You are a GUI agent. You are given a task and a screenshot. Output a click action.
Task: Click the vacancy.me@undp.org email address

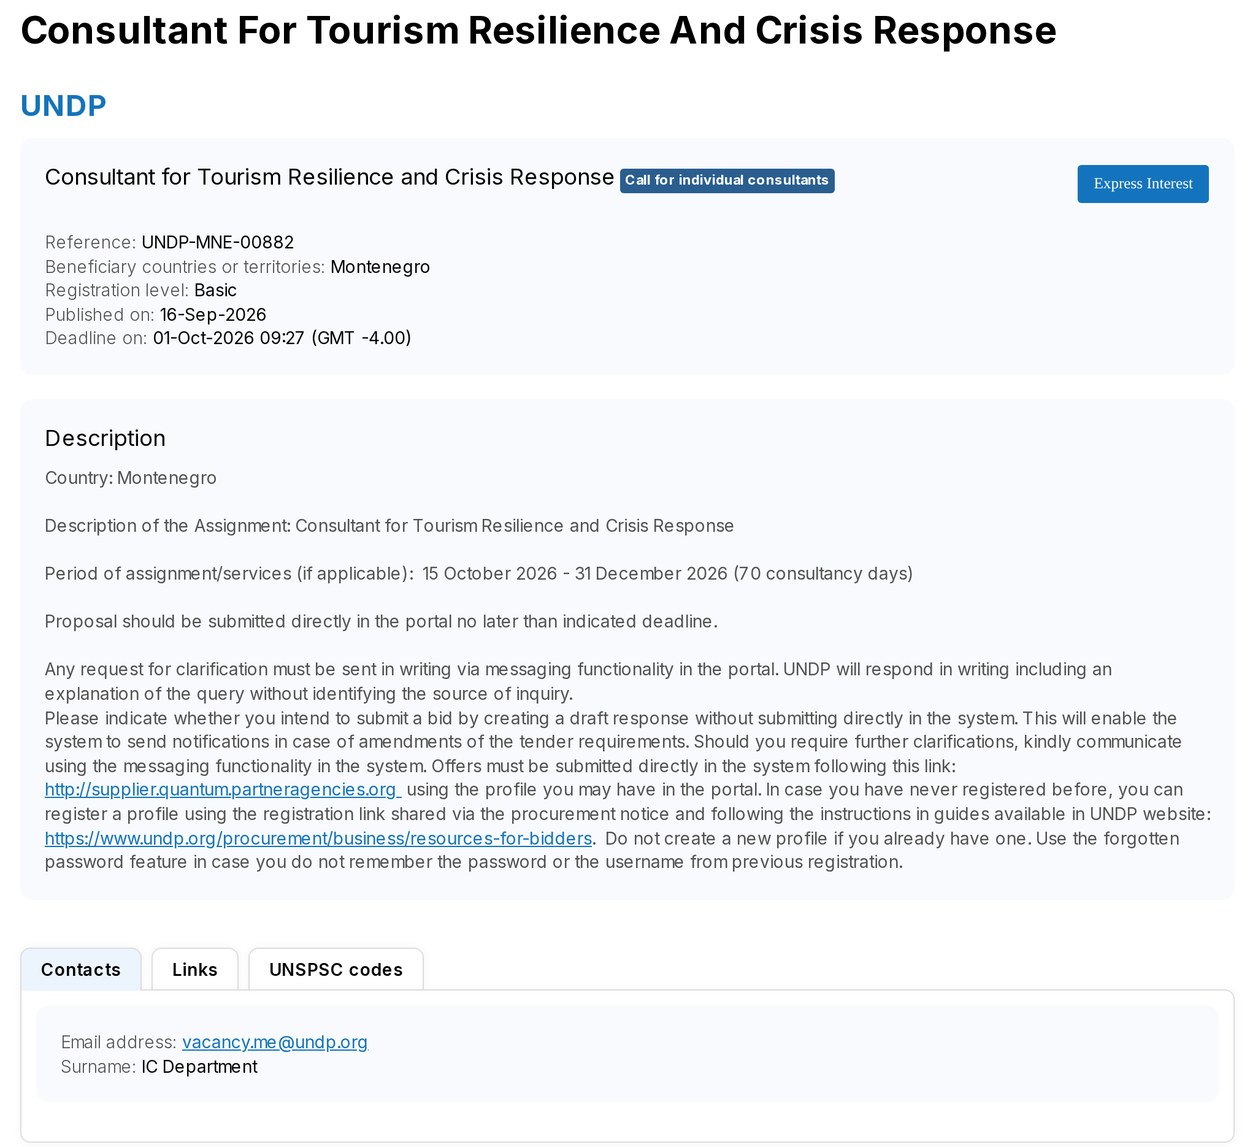point(275,1042)
